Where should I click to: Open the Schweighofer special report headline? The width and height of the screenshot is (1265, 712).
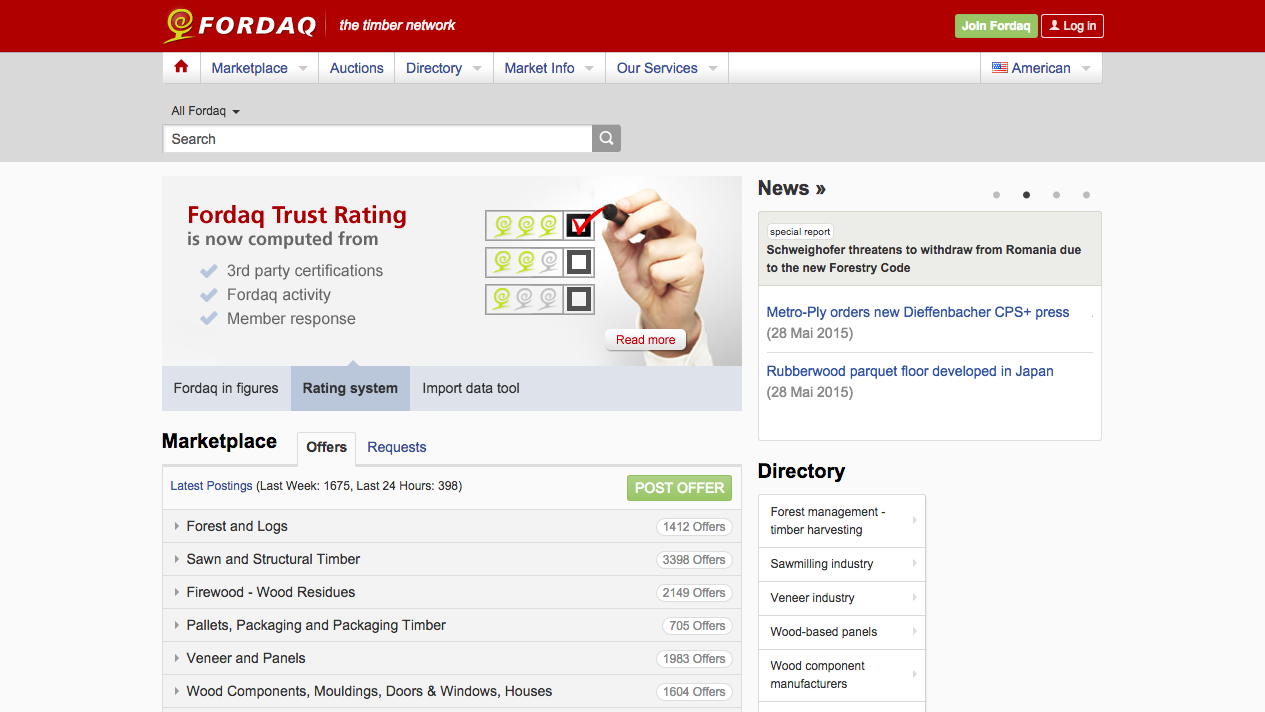tap(924, 259)
